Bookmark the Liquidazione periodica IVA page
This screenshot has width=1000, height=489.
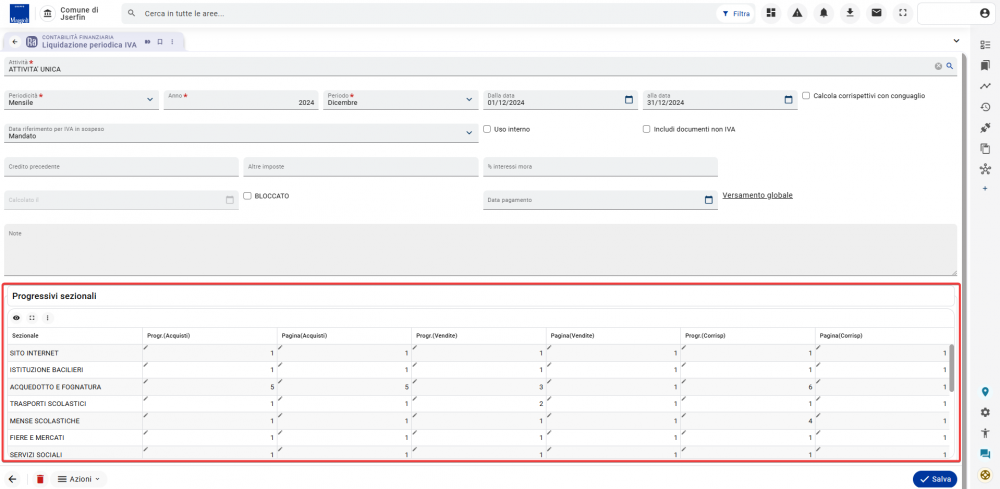click(x=160, y=41)
